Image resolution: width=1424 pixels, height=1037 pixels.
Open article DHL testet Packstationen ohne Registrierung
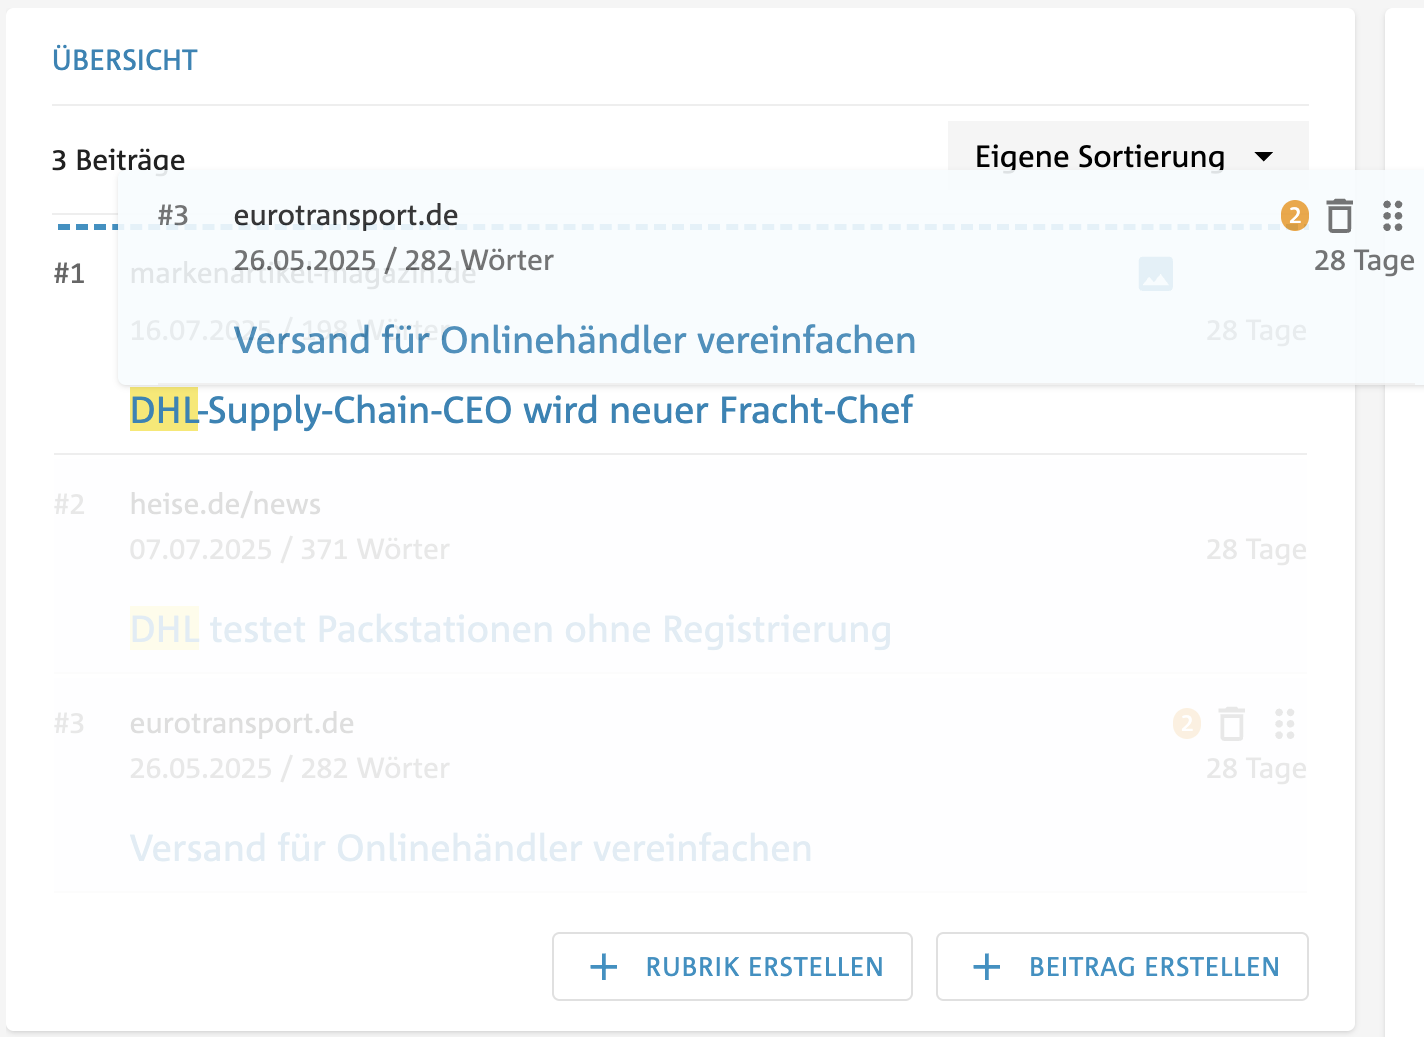pyautogui.click(x=510, y=629)
